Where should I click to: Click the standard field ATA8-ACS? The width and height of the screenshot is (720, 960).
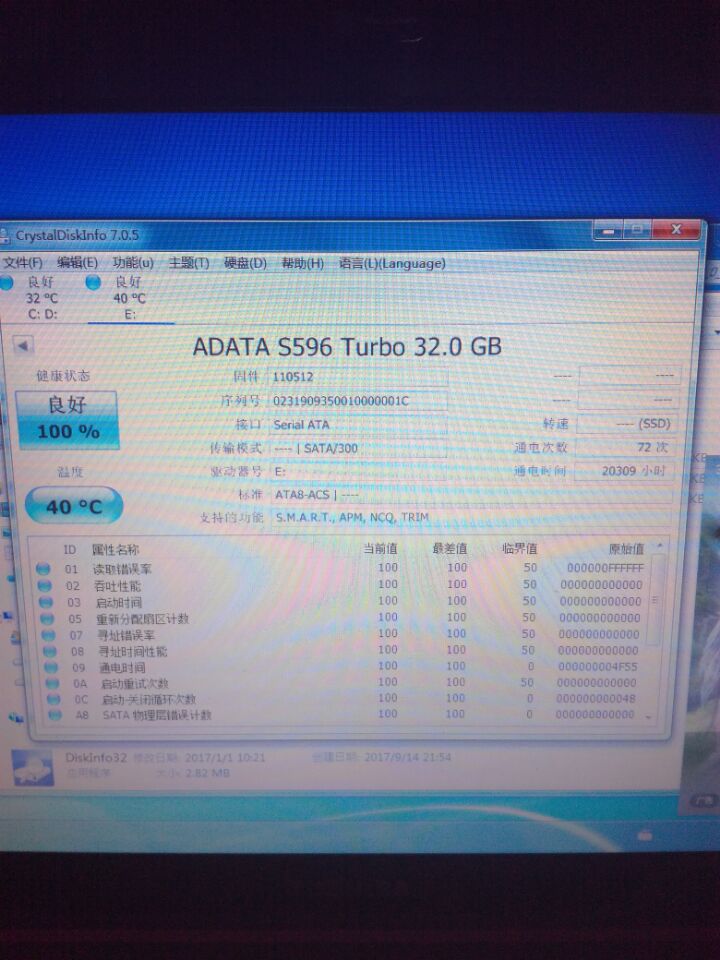click(471, 494)
